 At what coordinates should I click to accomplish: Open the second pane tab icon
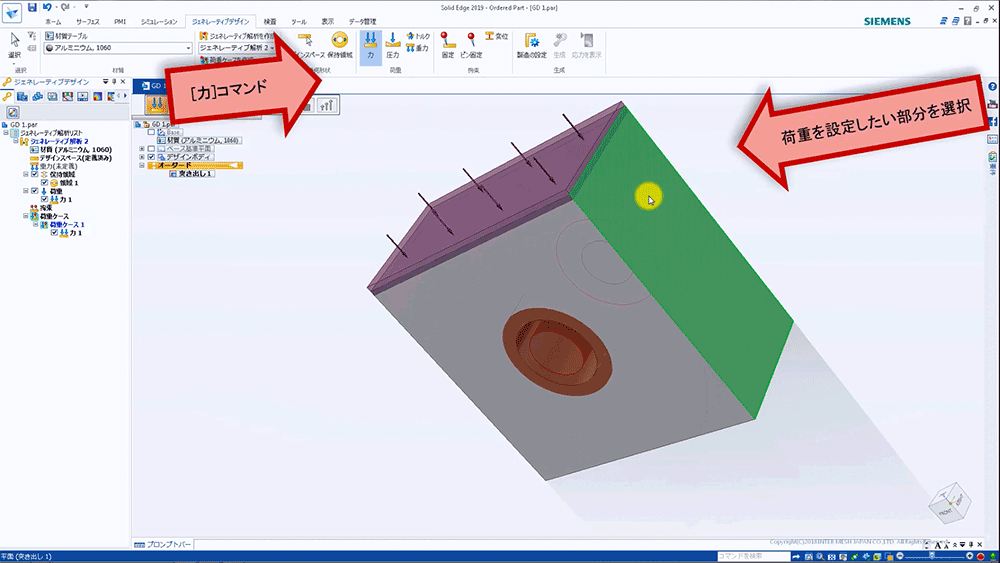[22, 96]
